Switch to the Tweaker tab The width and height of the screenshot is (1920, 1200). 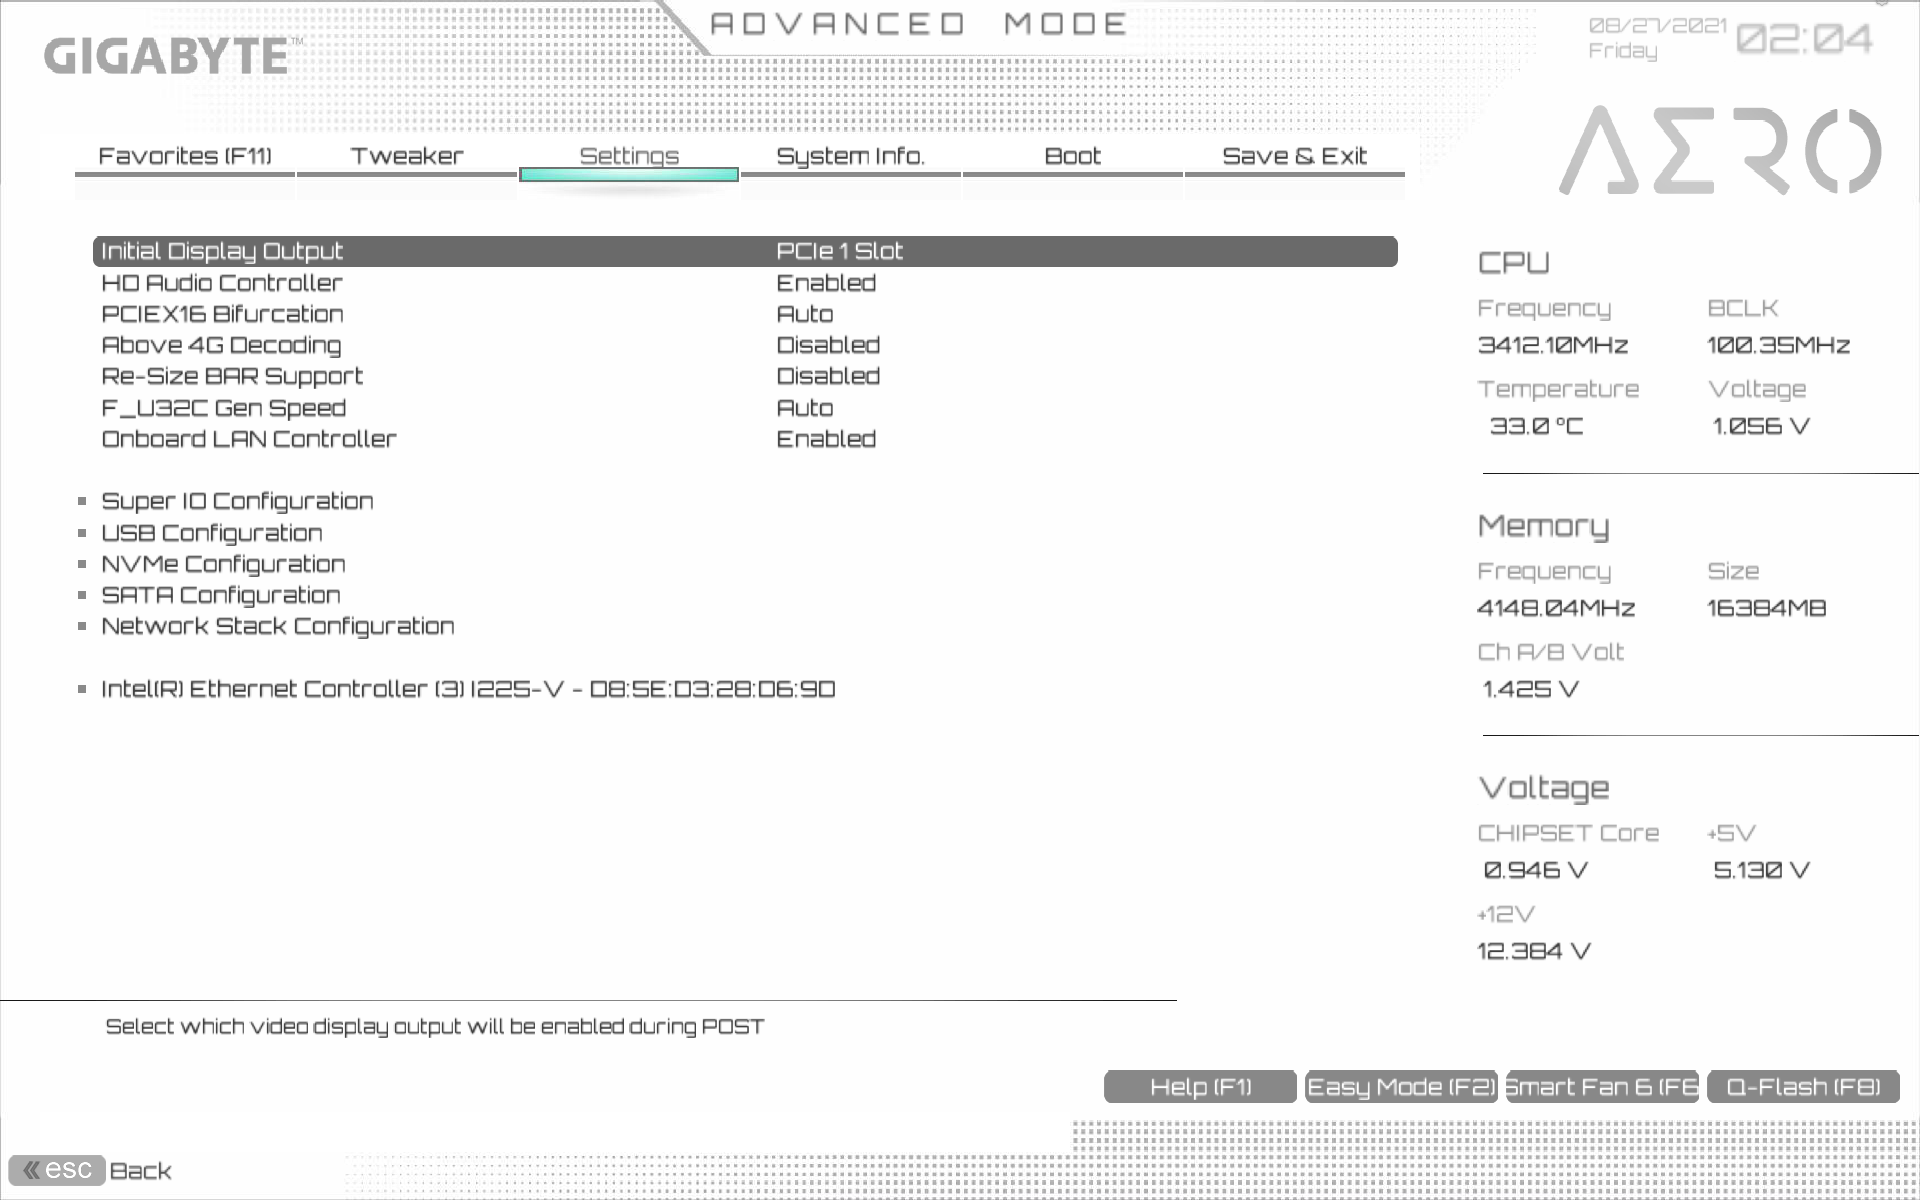[x=407, y=156]
